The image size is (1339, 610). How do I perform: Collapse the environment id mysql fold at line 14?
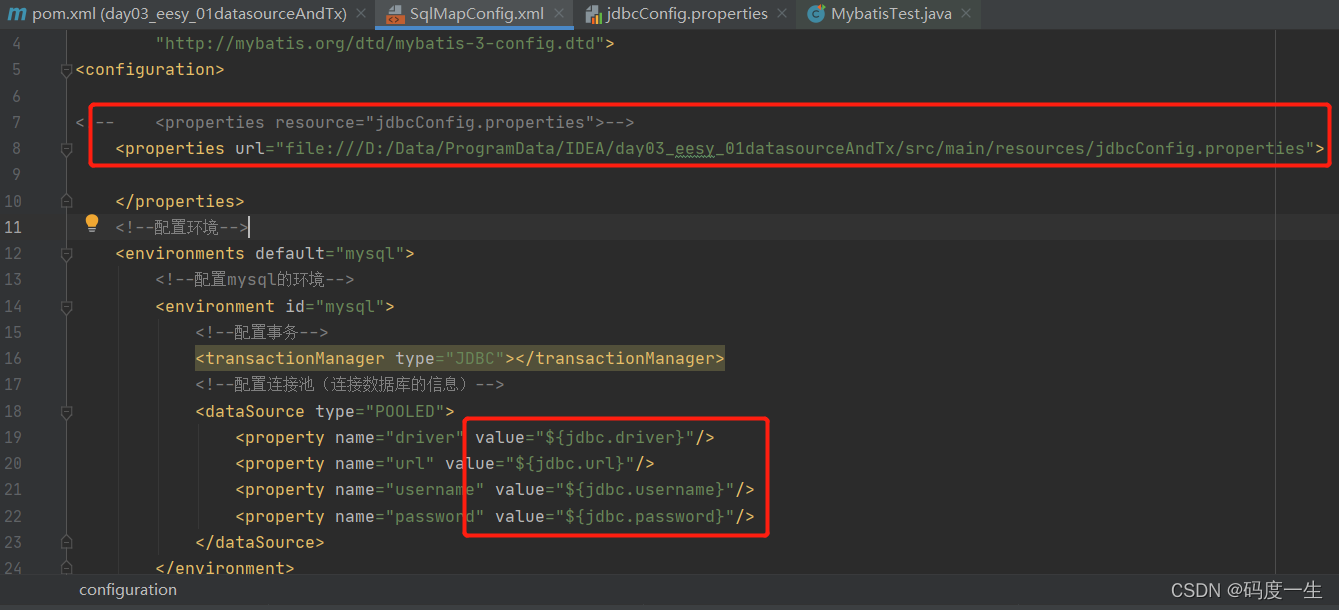(66, 306)
